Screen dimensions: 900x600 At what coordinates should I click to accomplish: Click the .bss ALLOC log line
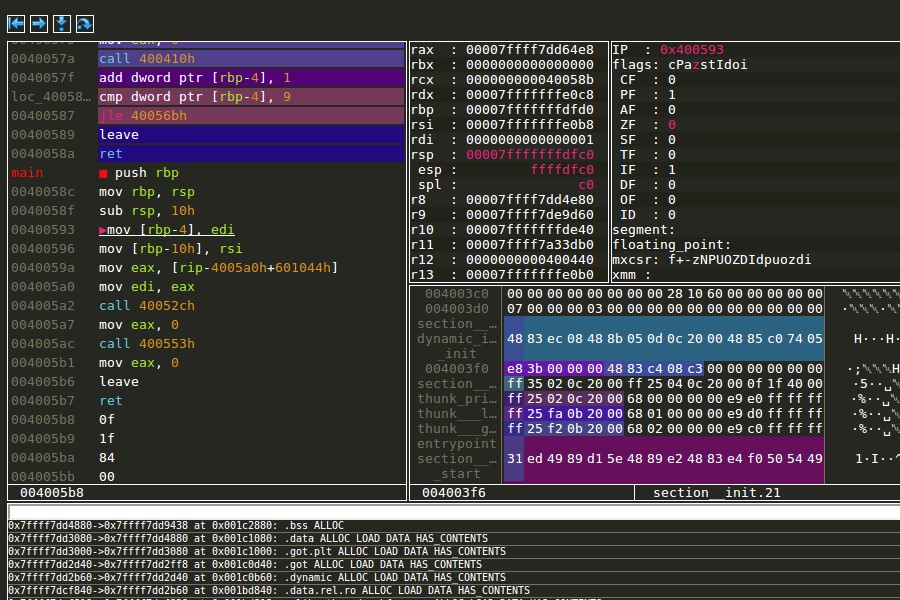coord(176,525)
